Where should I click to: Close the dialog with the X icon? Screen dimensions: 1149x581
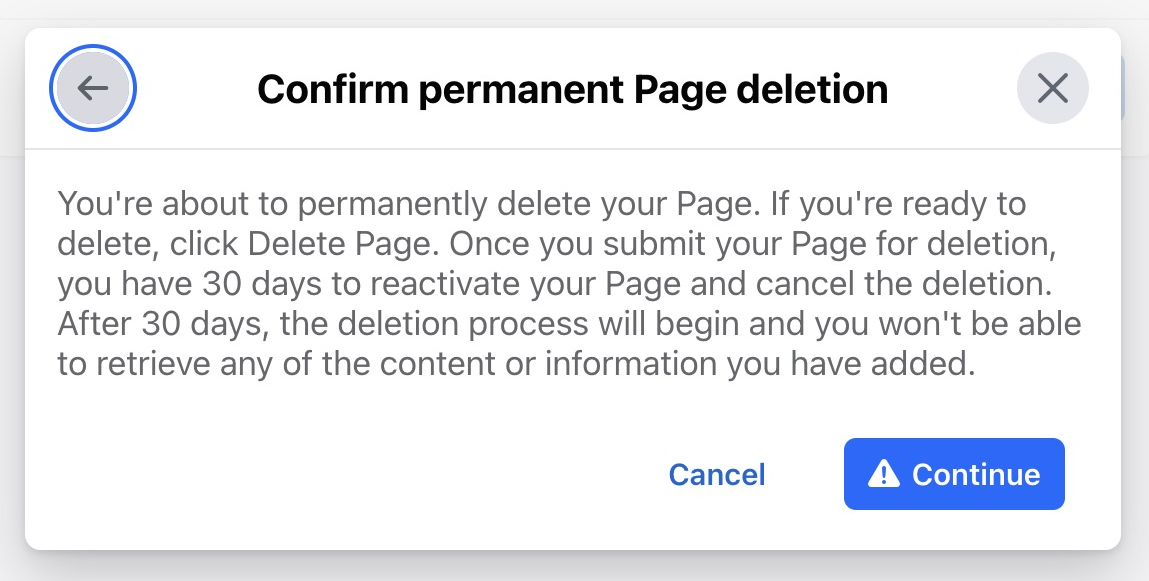pyautogui.click(x=1052, y=88)
